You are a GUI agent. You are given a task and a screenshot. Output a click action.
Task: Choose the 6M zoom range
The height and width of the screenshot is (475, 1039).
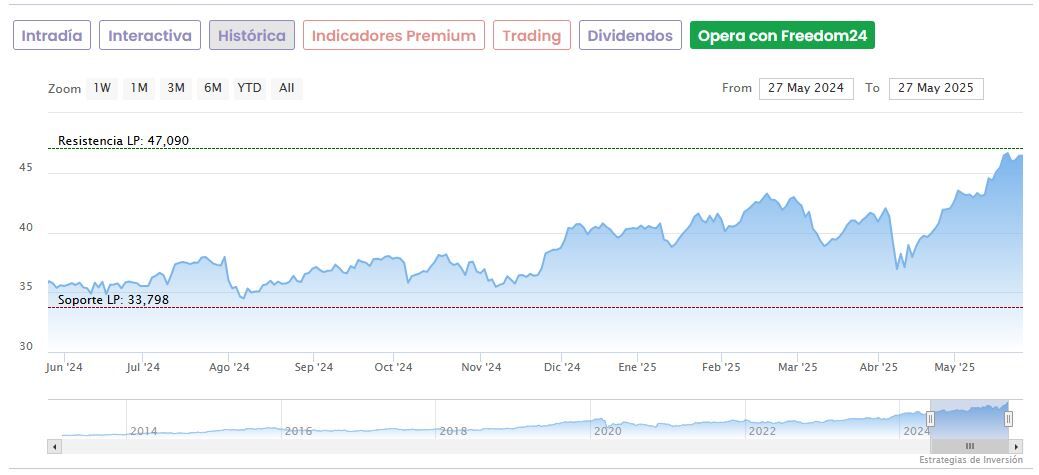click(x=212, y=88)
